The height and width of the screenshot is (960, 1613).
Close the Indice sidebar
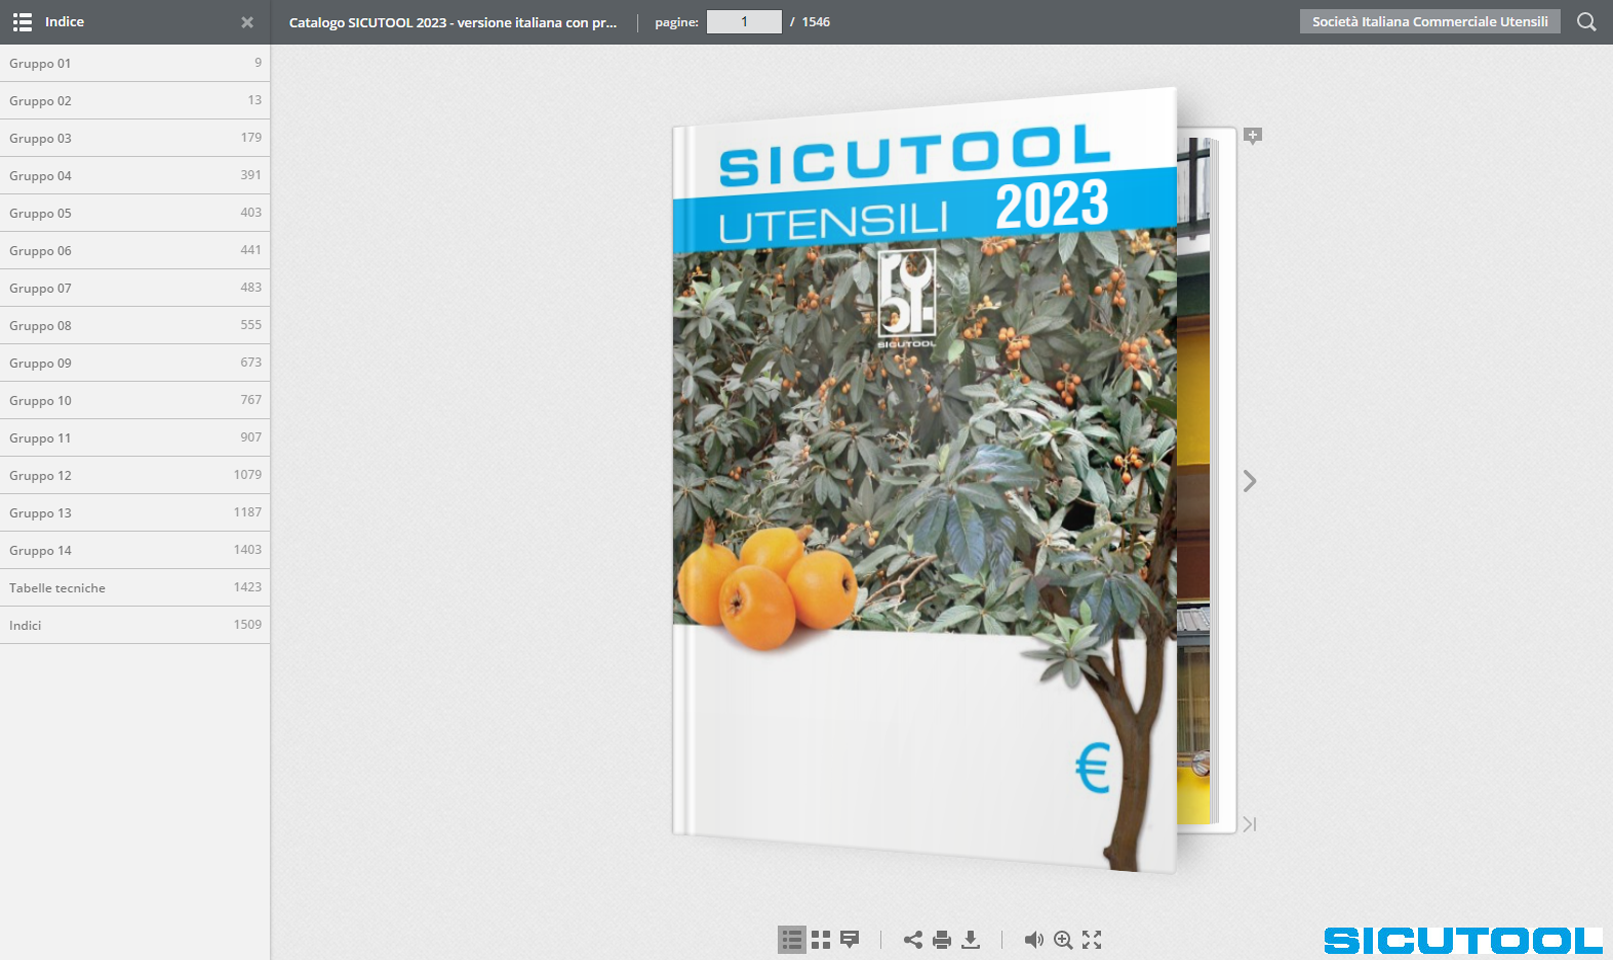(247, 22)
